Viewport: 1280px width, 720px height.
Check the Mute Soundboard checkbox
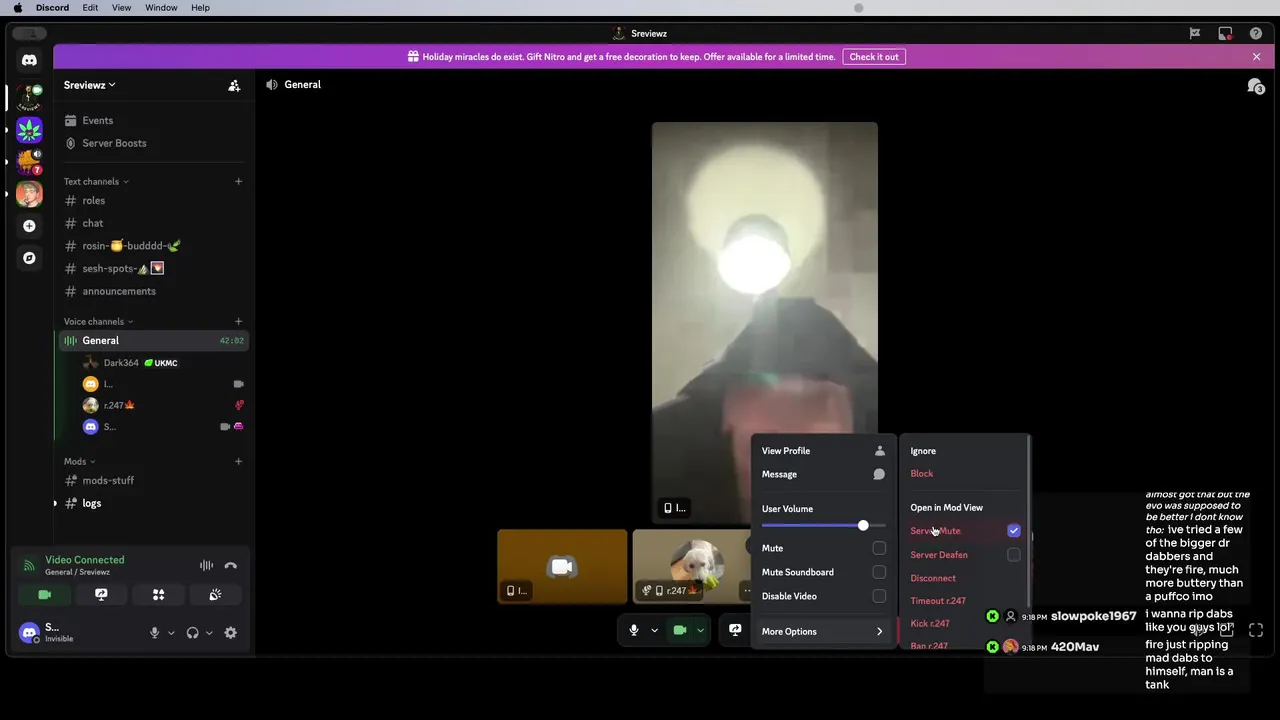tap(879, 572)
